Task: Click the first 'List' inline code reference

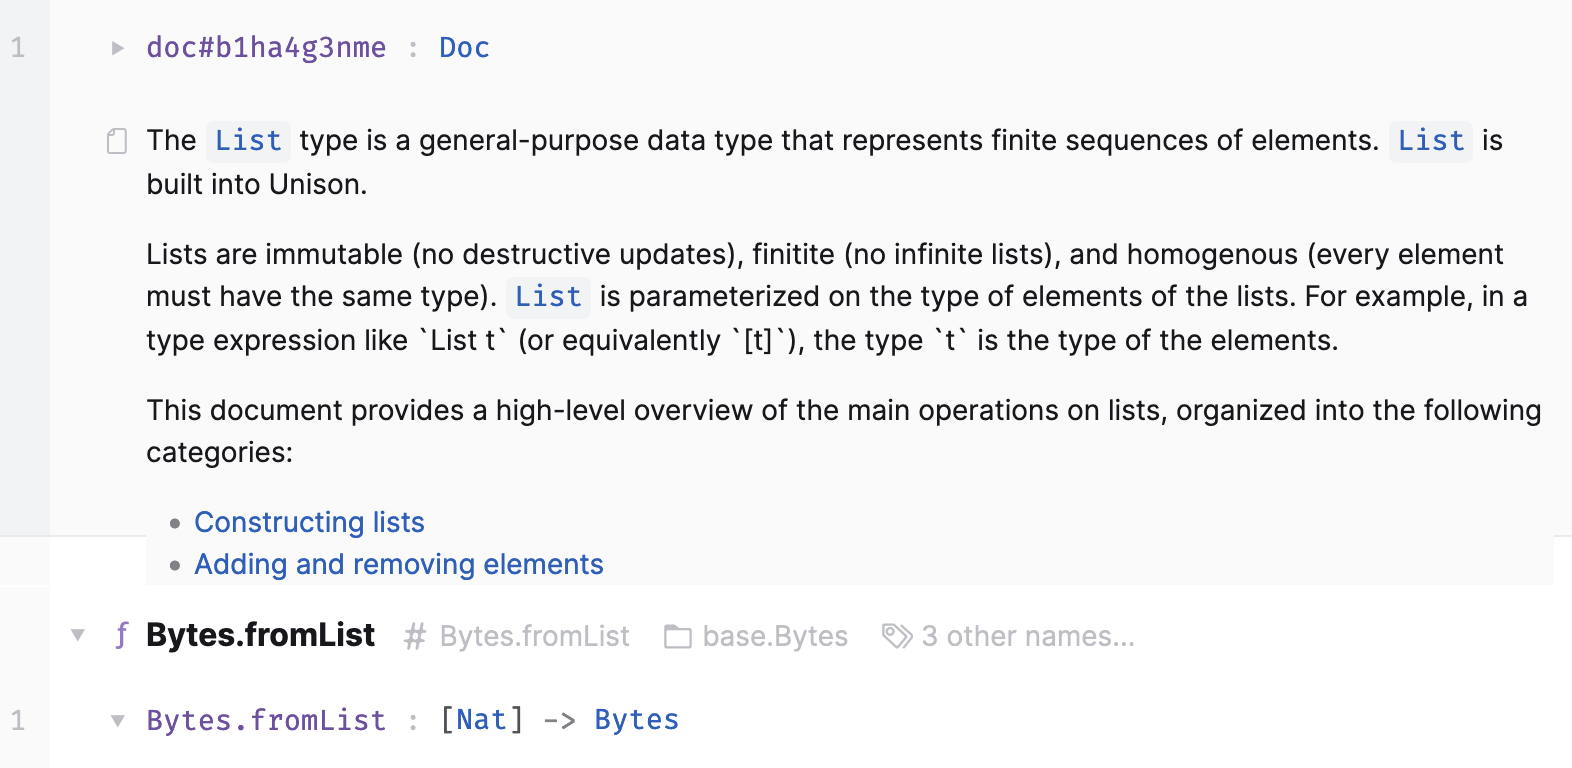Action: pos(247,141)
